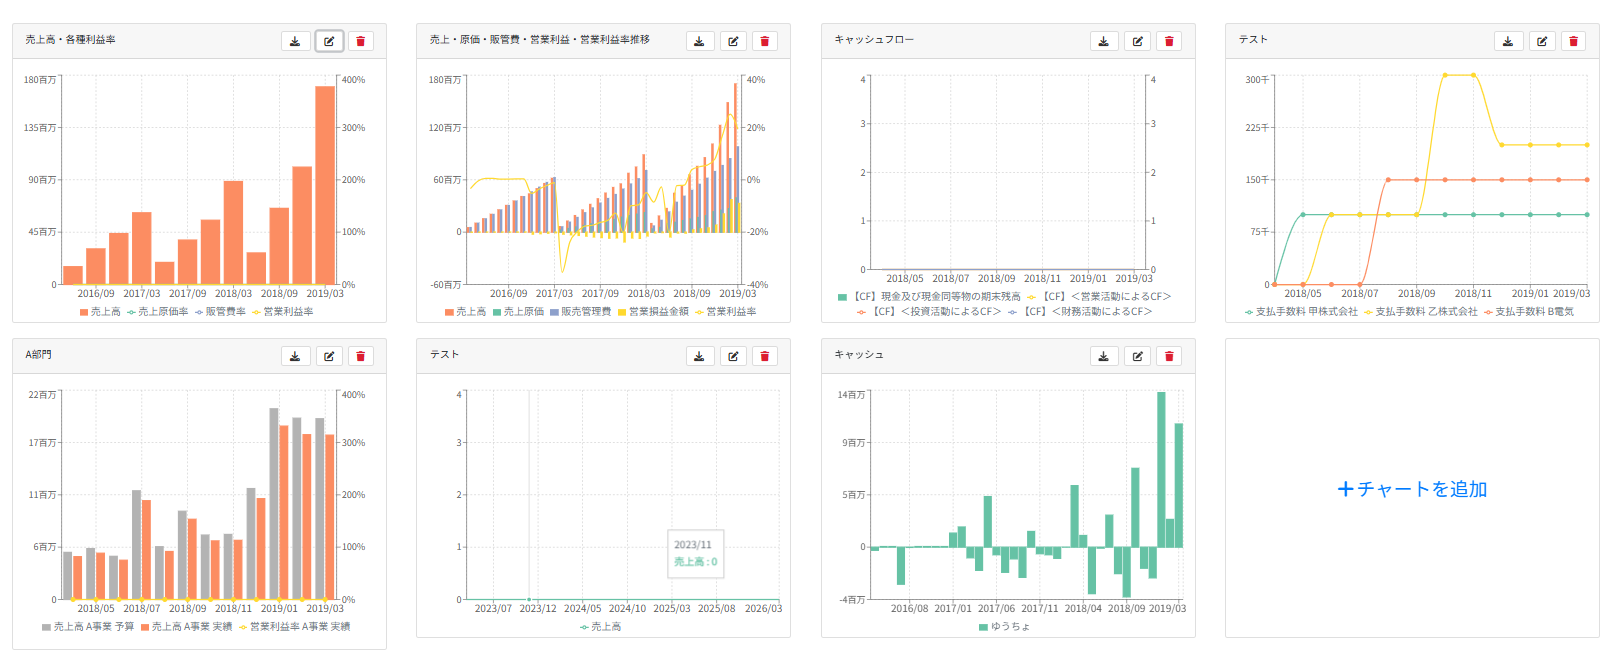Hide 支払手数料 甲株式会社 series

click(x=1301, y=312)
